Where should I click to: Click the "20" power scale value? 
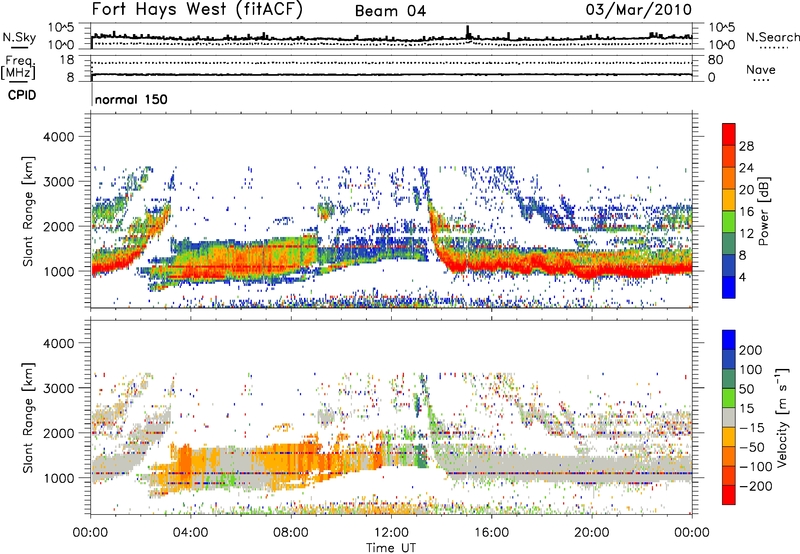(746, 190)
